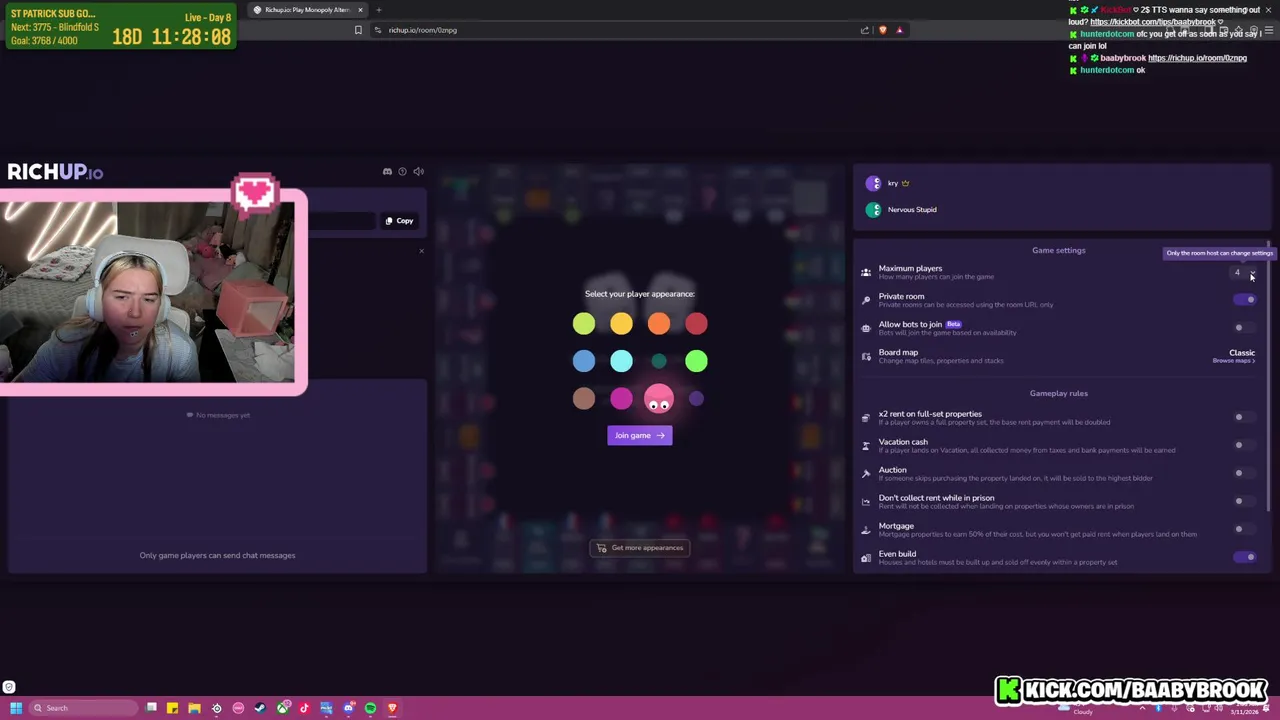The image size is (1280, 720).
Task: Click the Maximum players people icon
Action: pyautogui.click(x=866, y=272)
